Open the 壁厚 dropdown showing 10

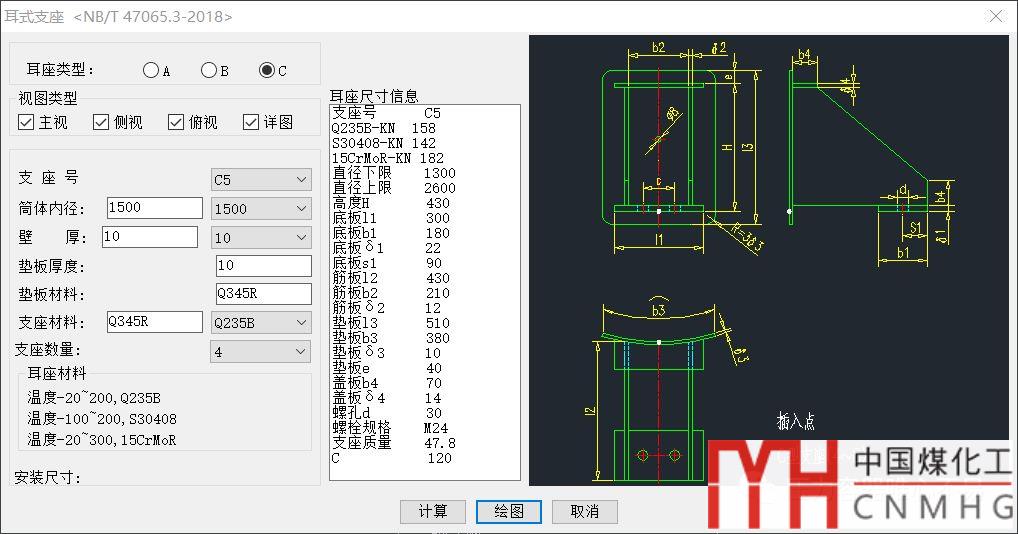[262, 238]
